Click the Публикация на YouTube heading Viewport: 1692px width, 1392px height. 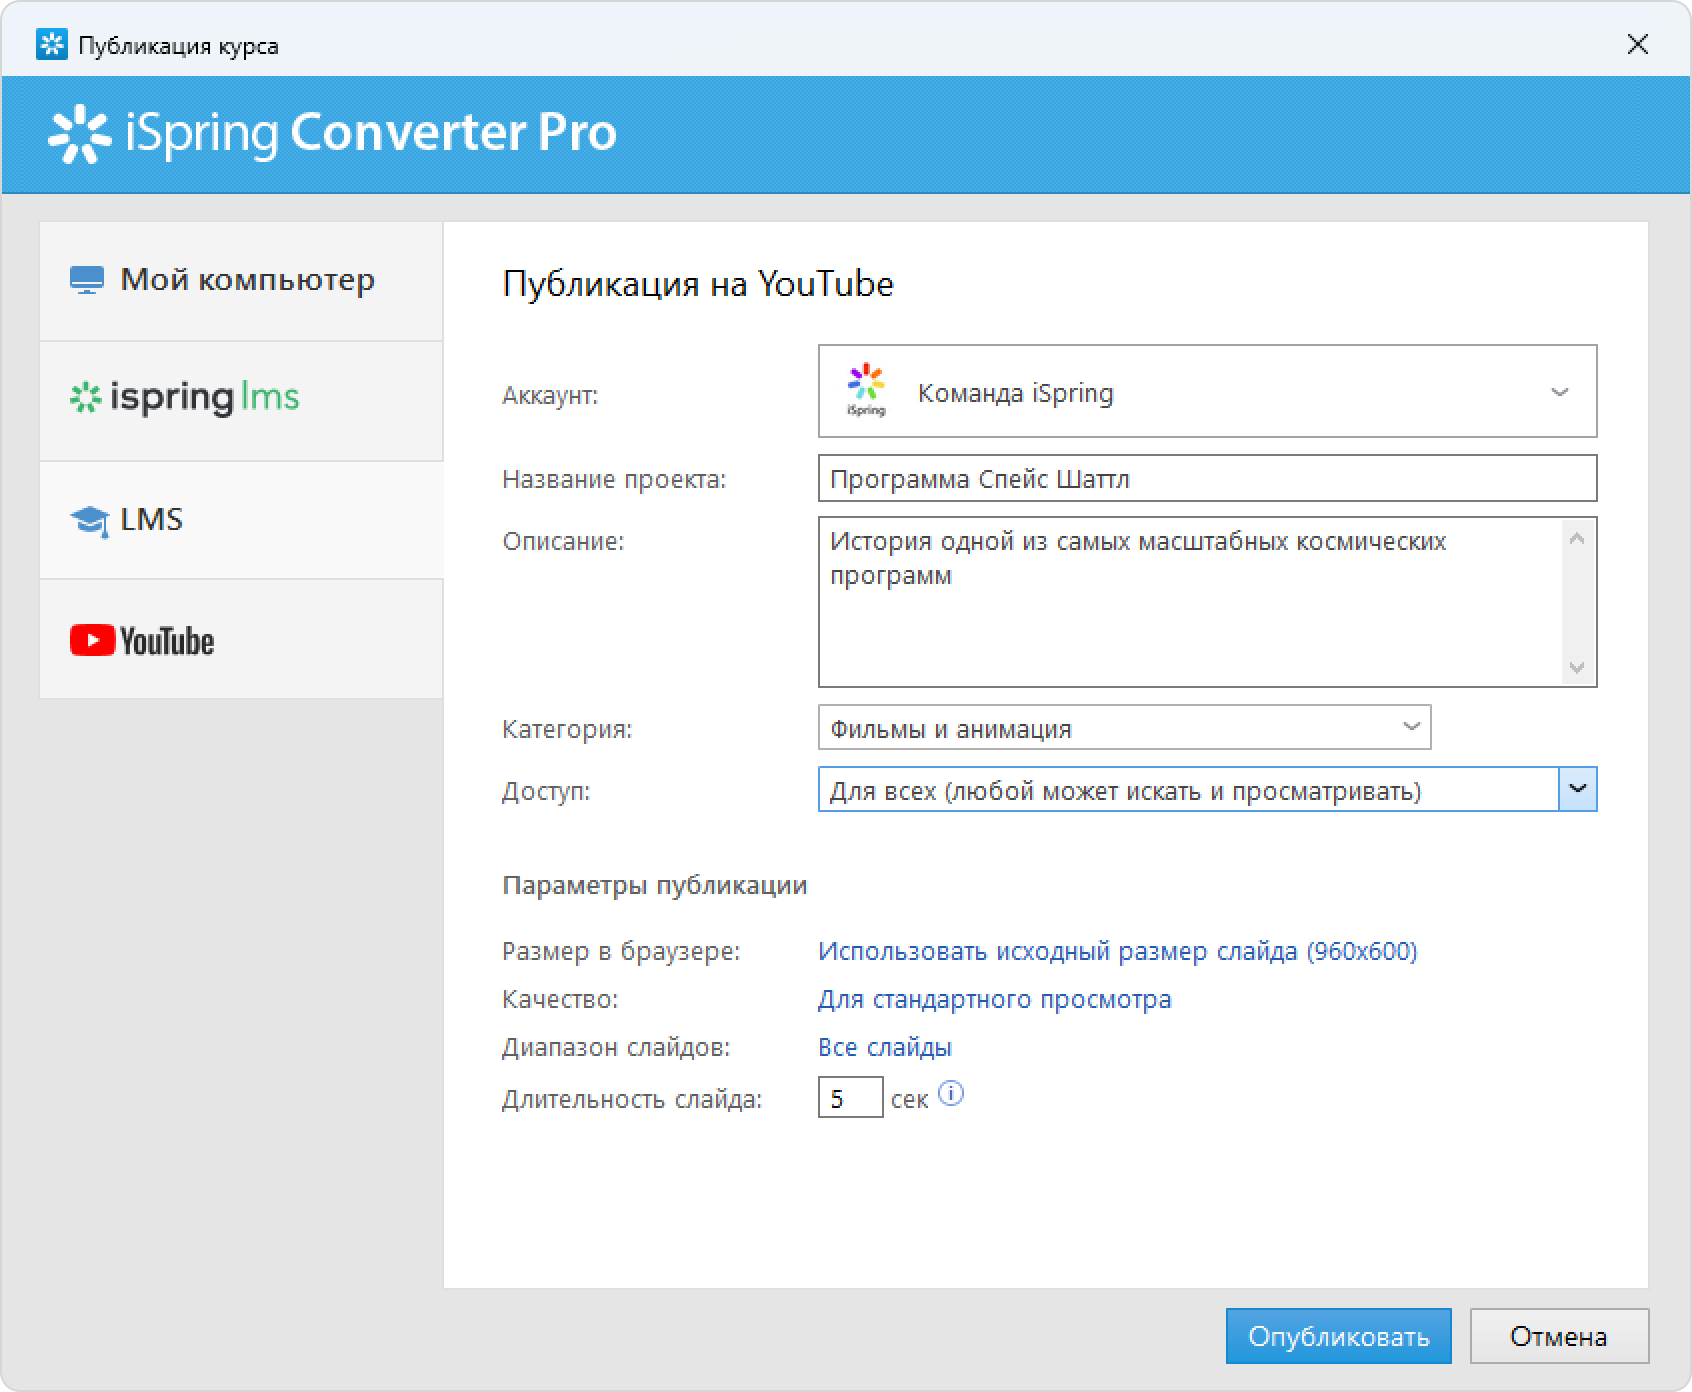tap(697, 284)
